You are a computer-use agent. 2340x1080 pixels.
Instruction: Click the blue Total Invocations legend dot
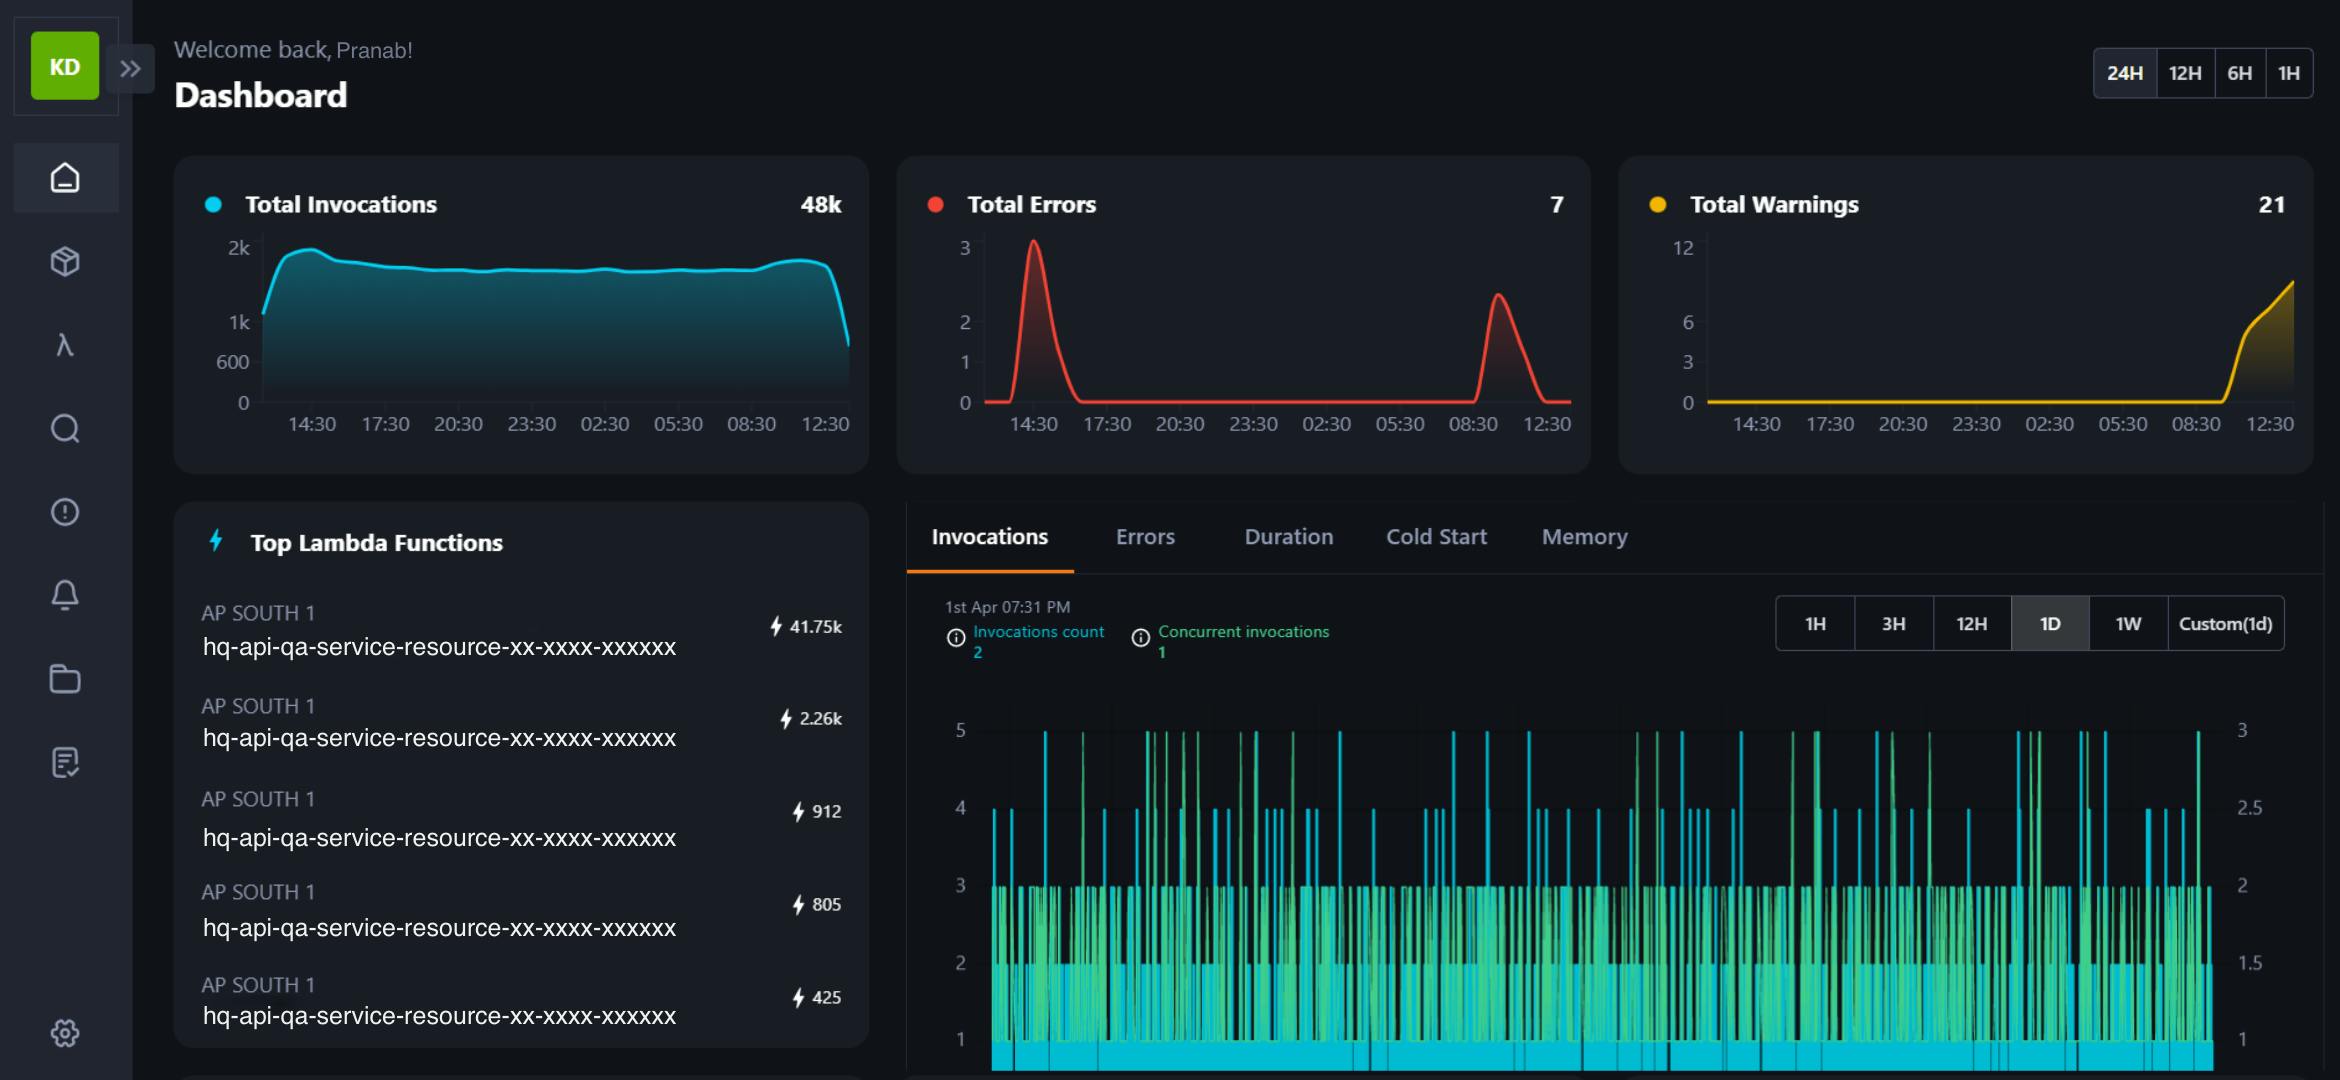(213, 205)
